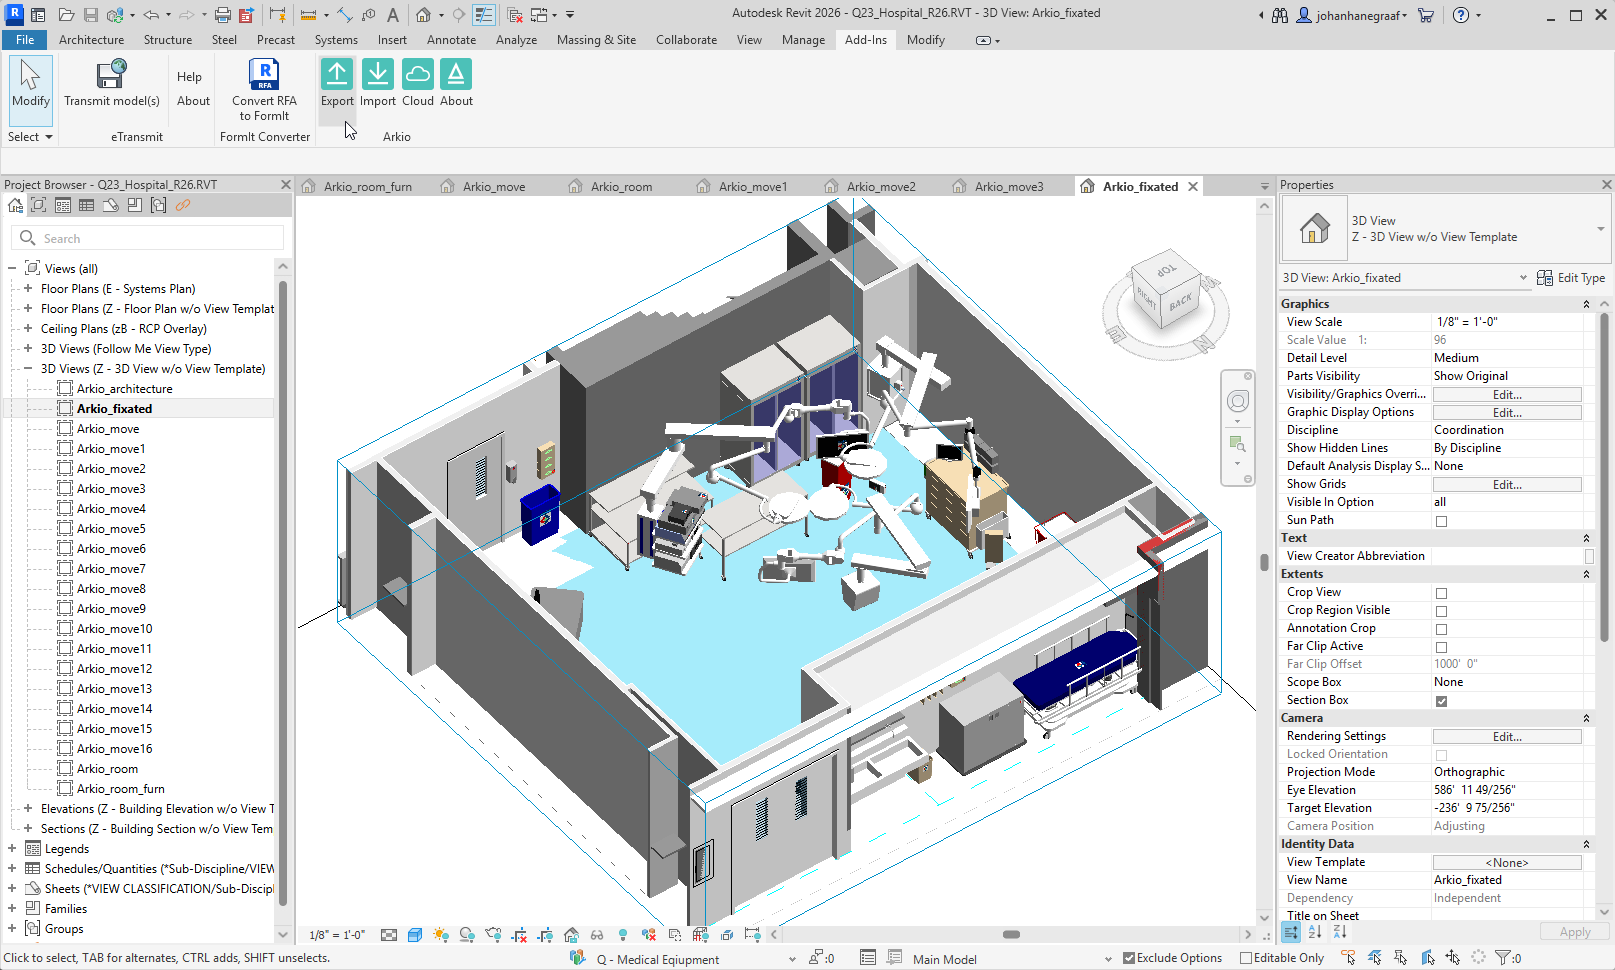Viewport: 1615px width, 970px height.
Task: Click the link icon in Project Browser toolbar
Action: coord(183,205)
